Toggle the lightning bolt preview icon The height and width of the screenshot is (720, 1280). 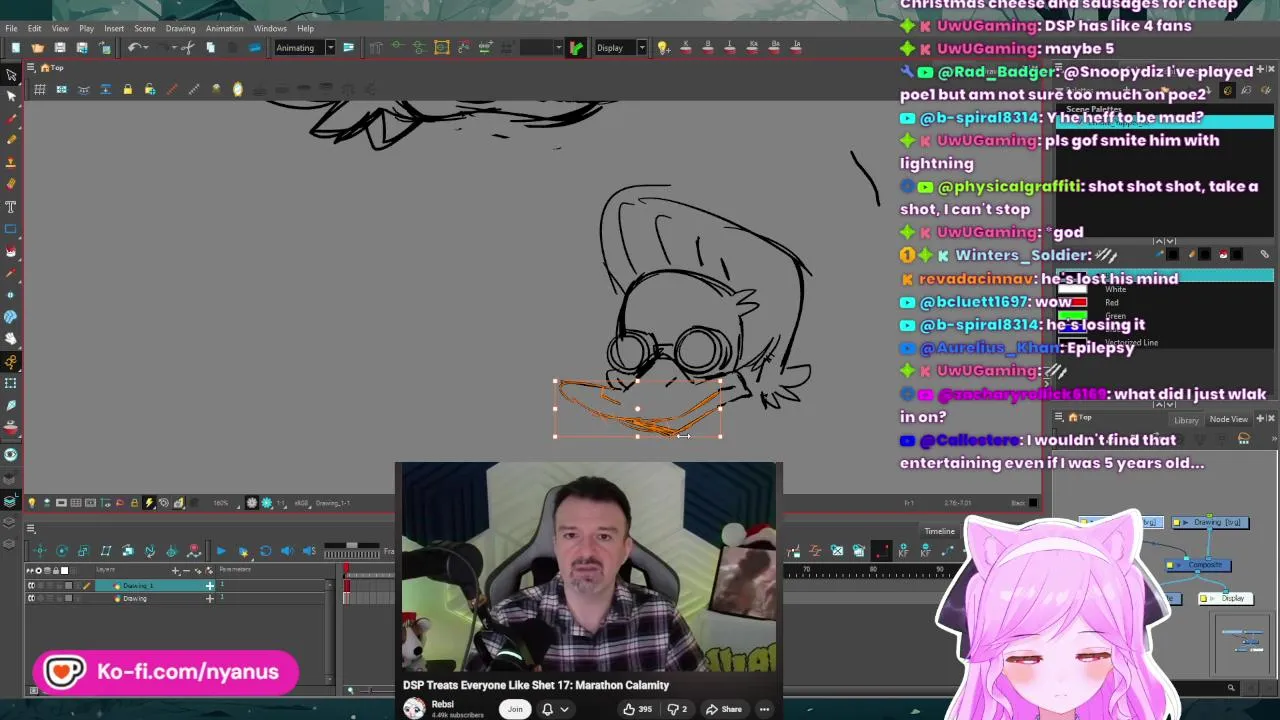149,502
